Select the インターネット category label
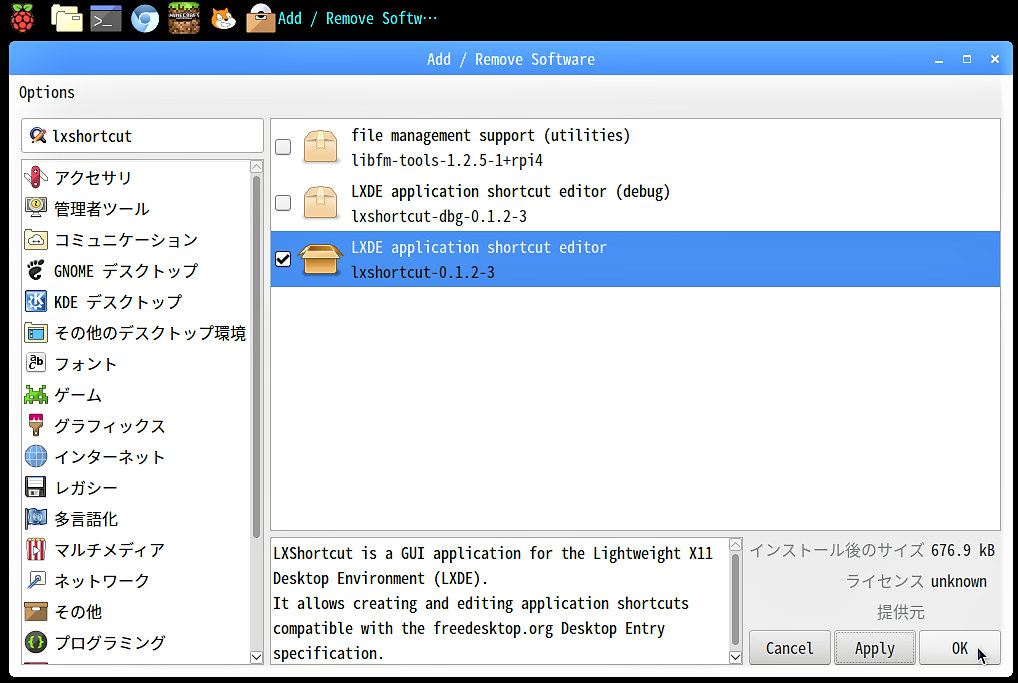1018x683 pixels. point(110,457)
